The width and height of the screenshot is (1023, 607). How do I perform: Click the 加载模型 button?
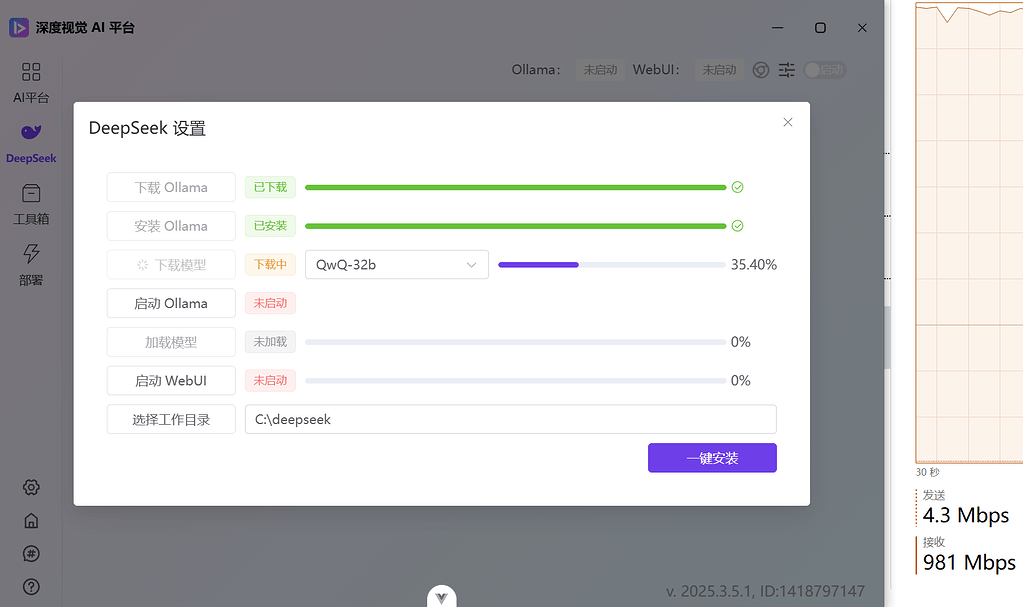click(171, 342)
